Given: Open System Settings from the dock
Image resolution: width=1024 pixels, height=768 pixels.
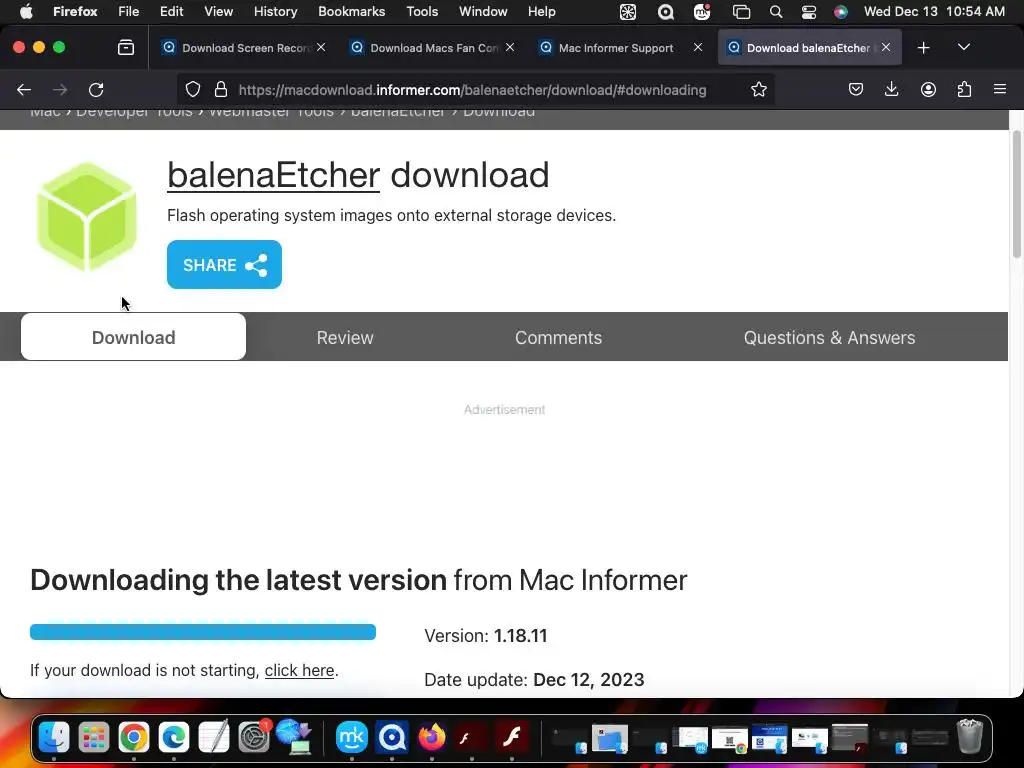Looking at the screenshot, I should click(x=253, y=737).
